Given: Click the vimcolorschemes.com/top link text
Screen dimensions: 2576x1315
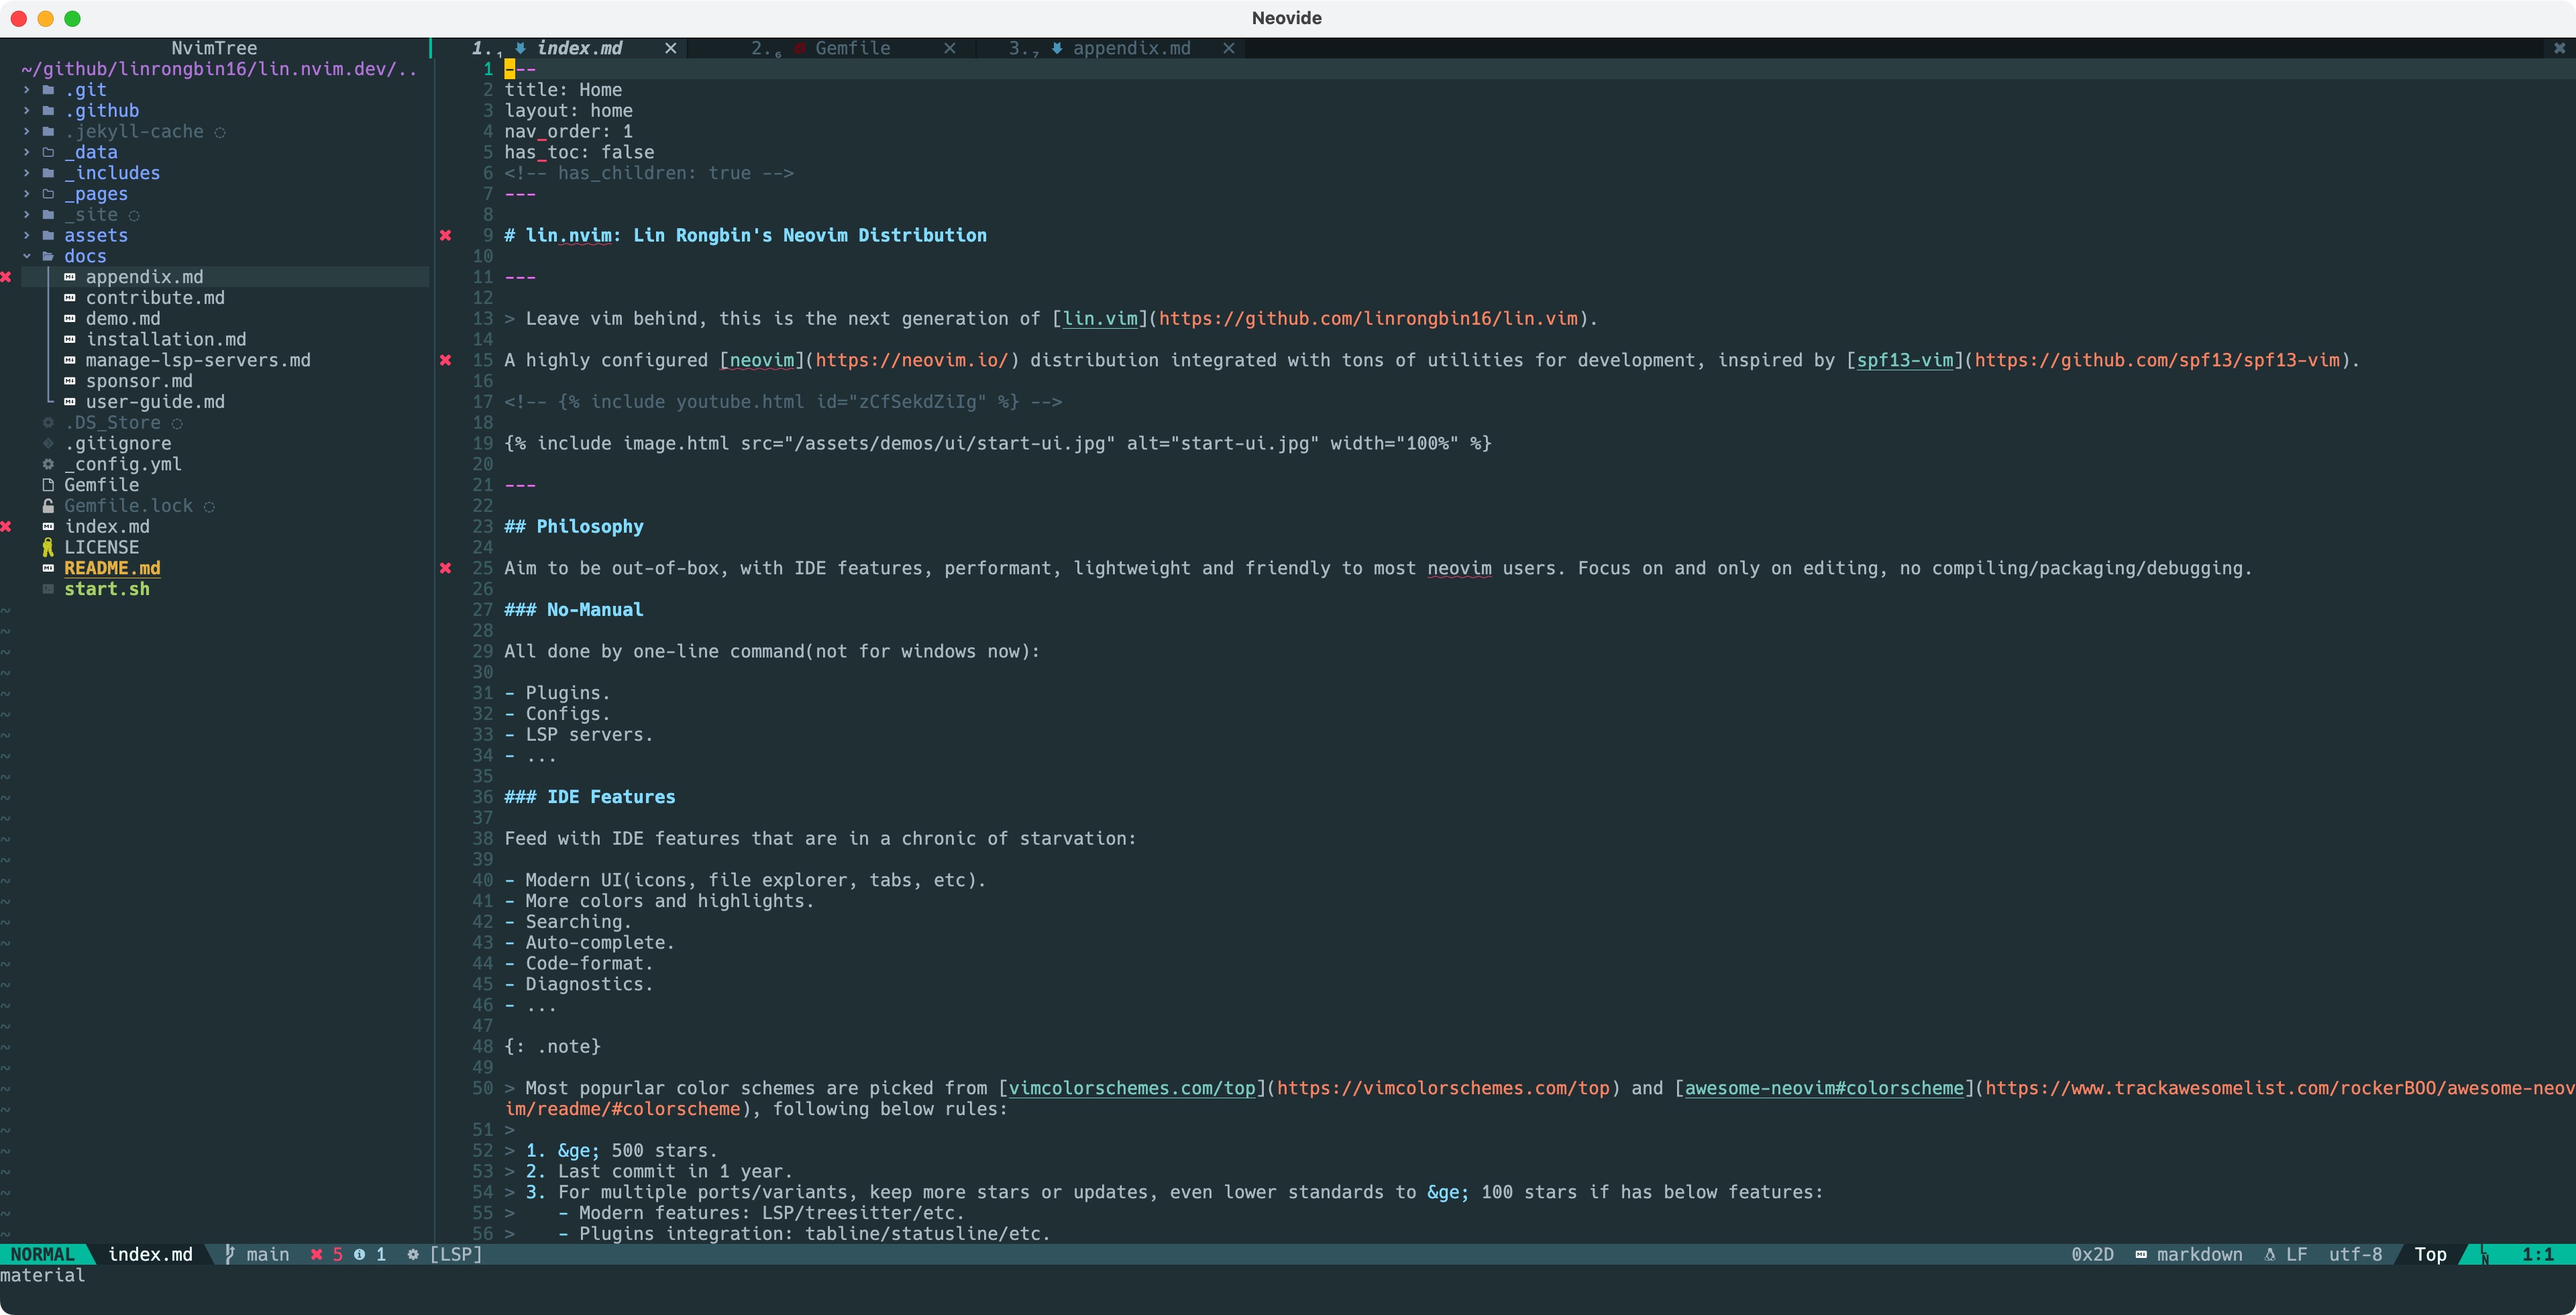Looking at the screenshot, I should [x=1132, y=1088].
